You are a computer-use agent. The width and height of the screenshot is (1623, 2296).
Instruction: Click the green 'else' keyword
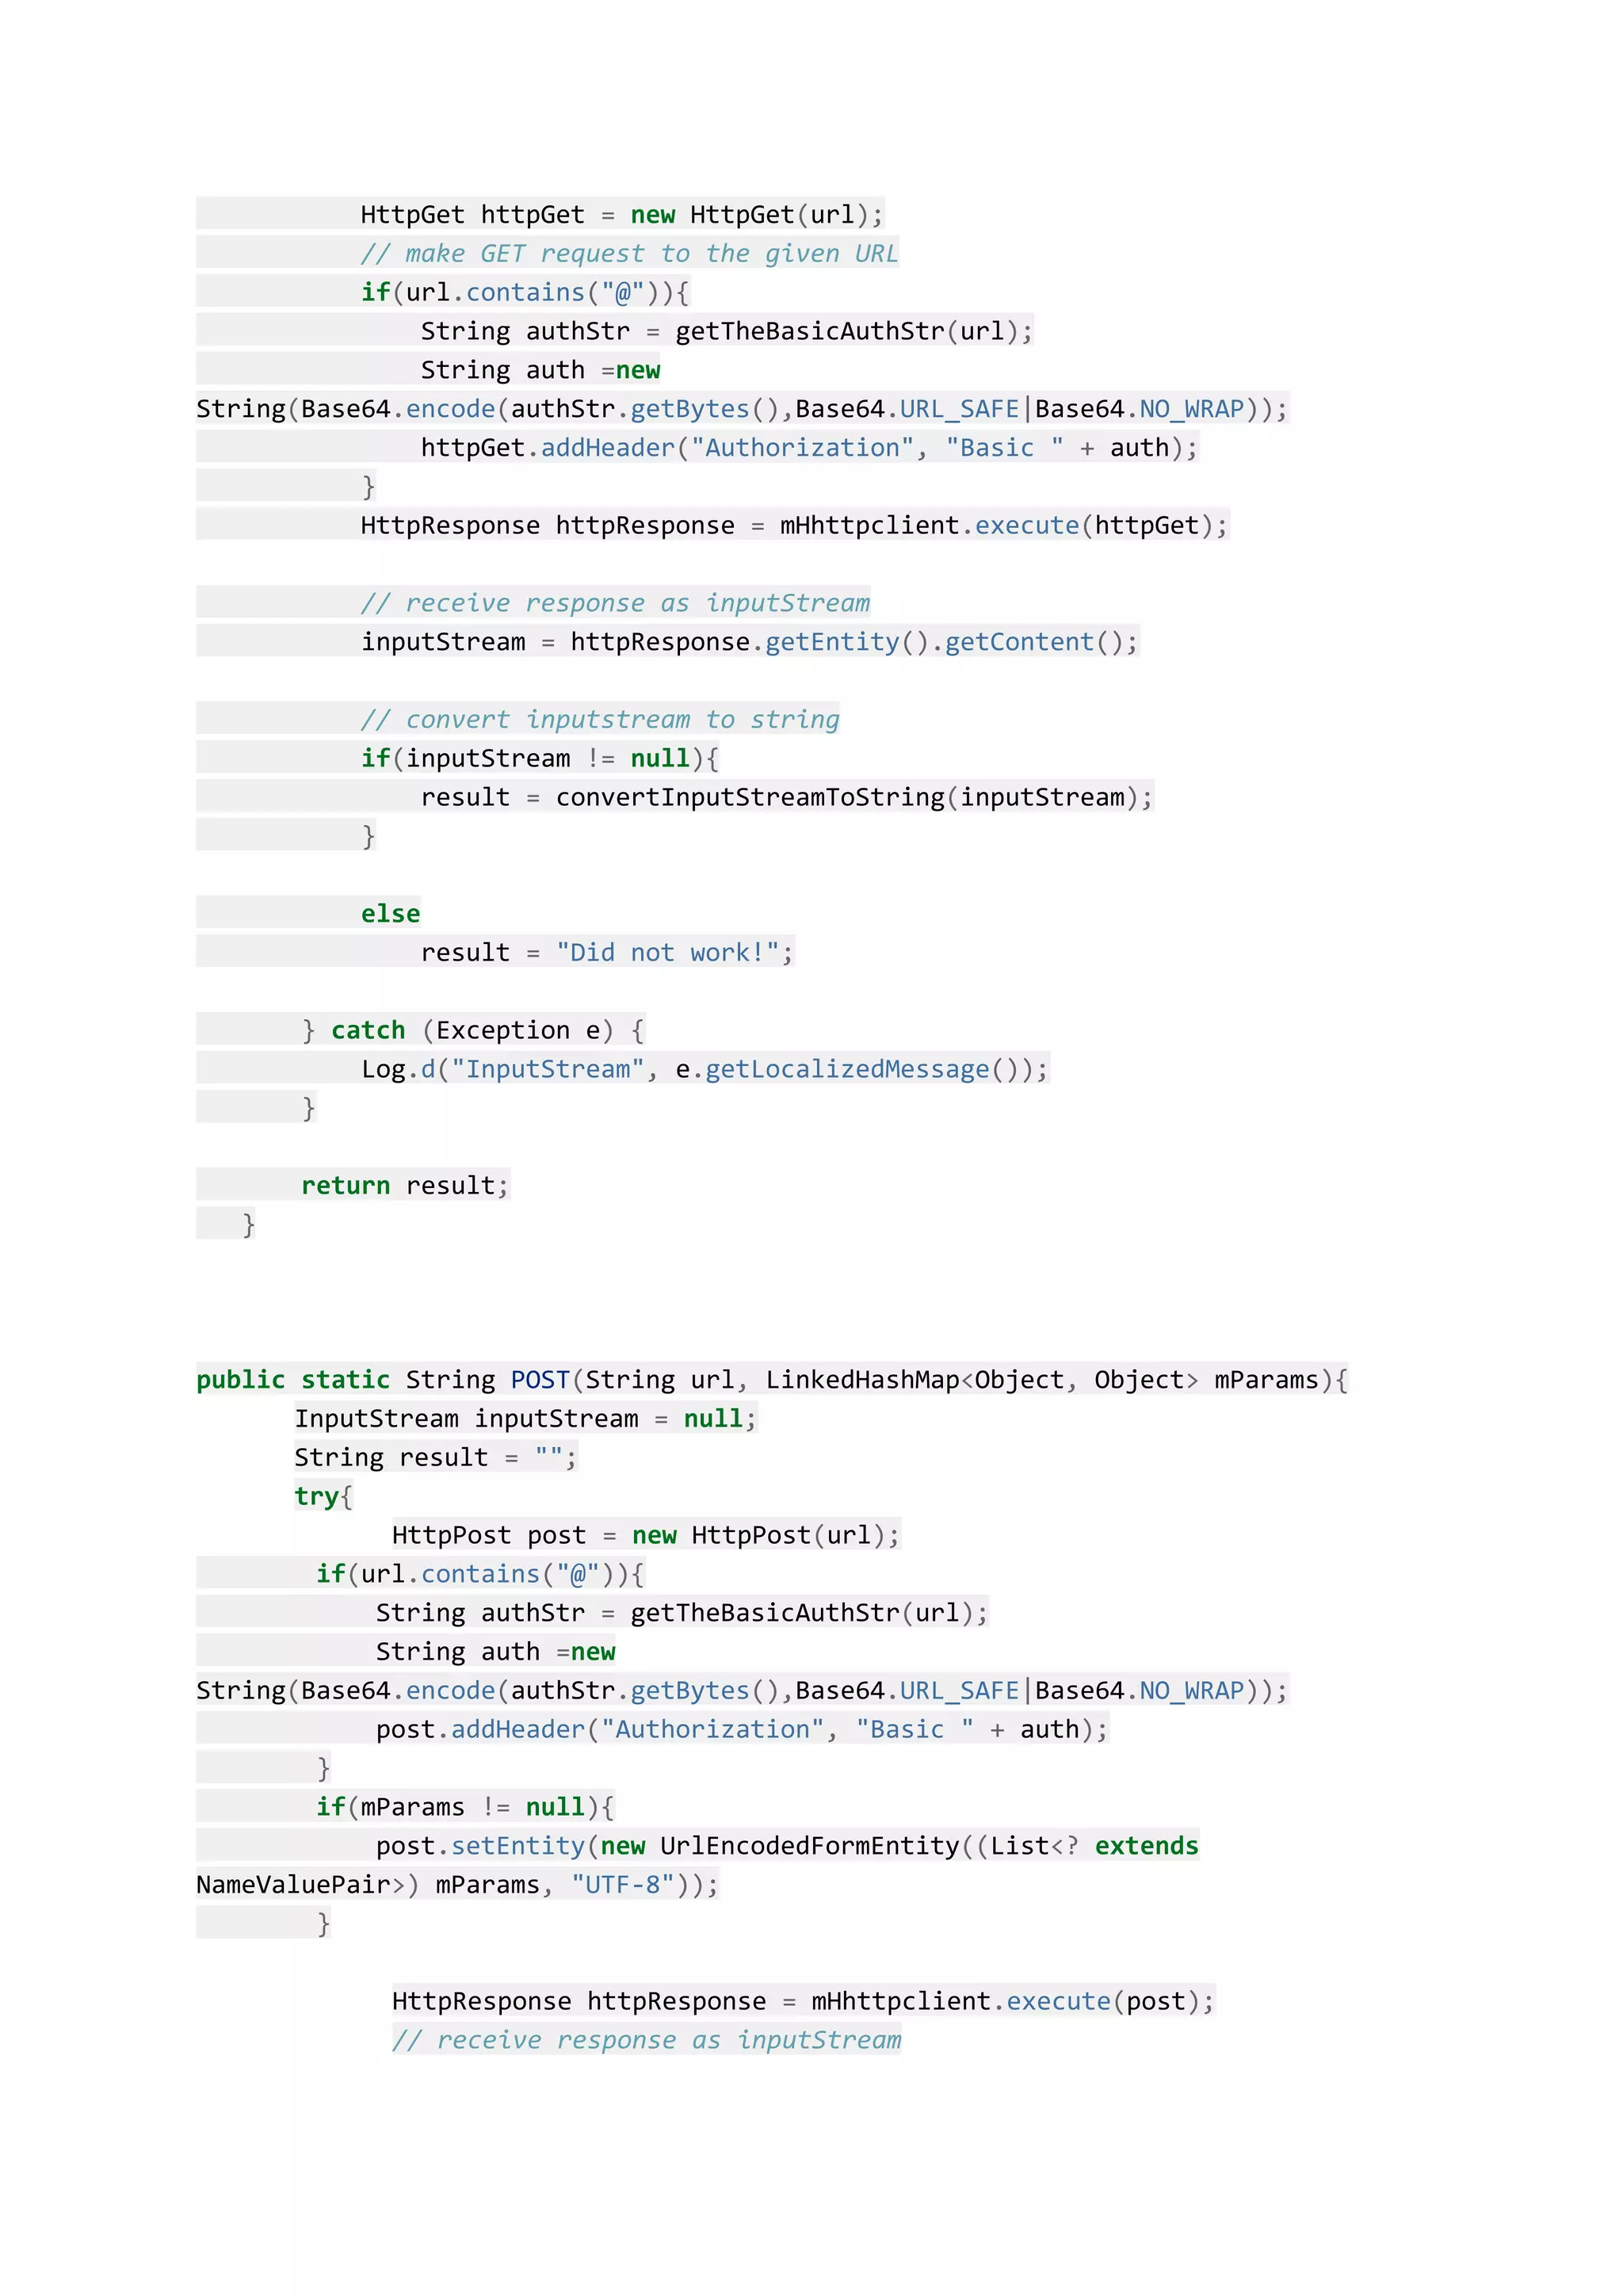click(x=390, y=914)
